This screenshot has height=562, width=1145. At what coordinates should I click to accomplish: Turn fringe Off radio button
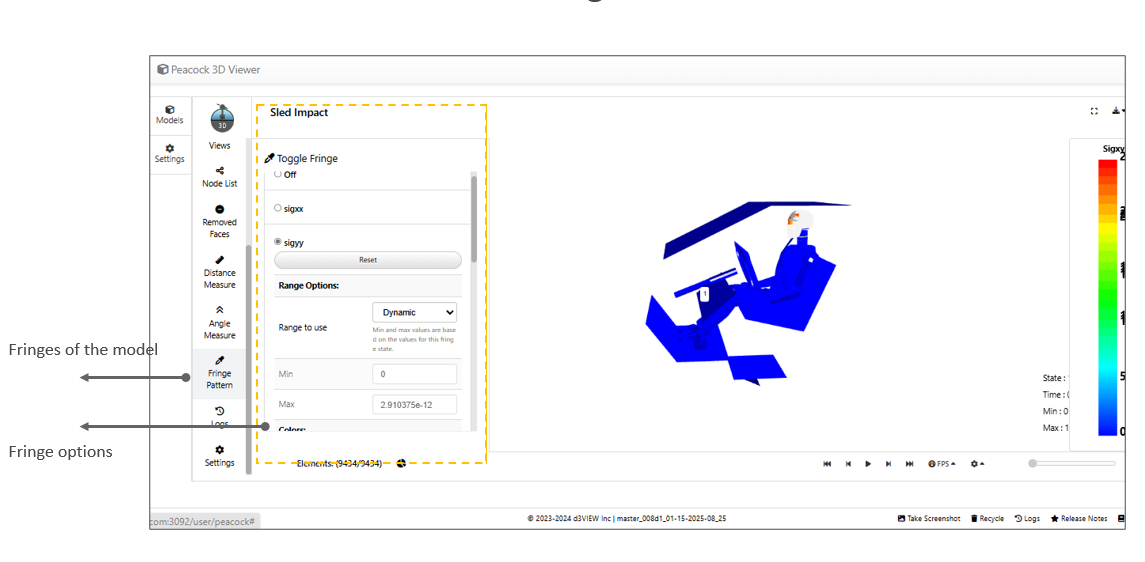click(277, 174)
